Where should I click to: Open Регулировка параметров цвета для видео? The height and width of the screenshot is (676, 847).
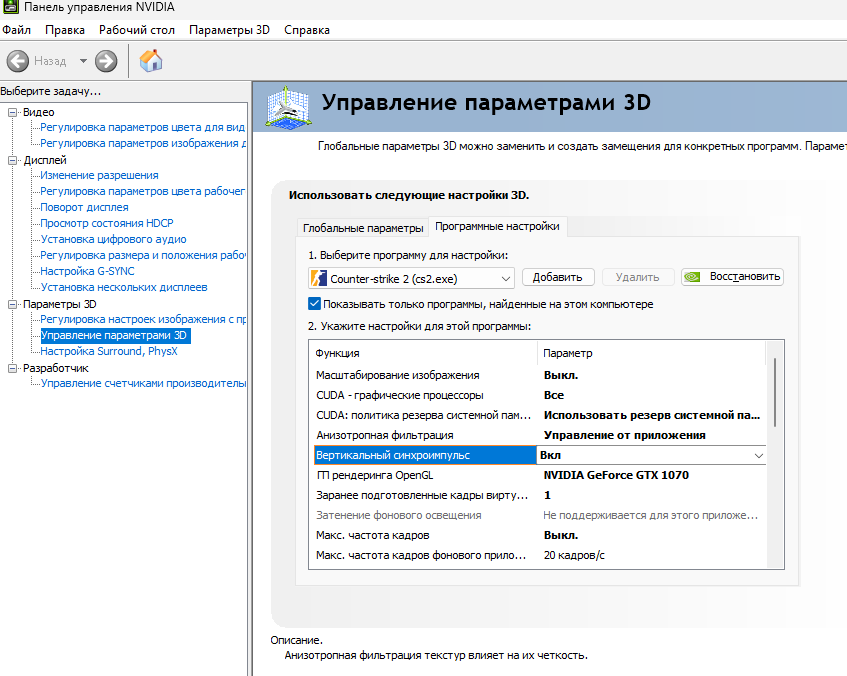coord(143,128)
